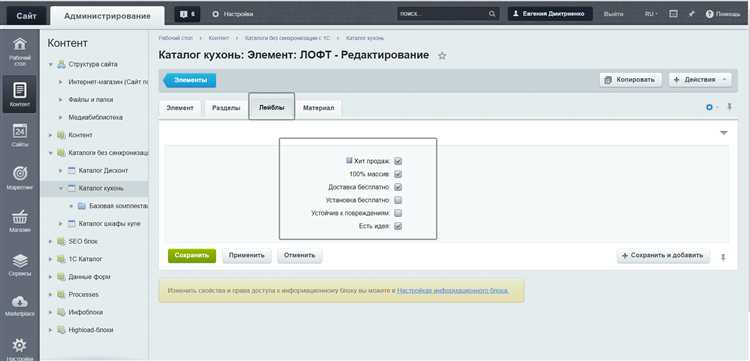Click the pin icon beside tab settings
Screen dimensions: 750x361
[729, 107]
